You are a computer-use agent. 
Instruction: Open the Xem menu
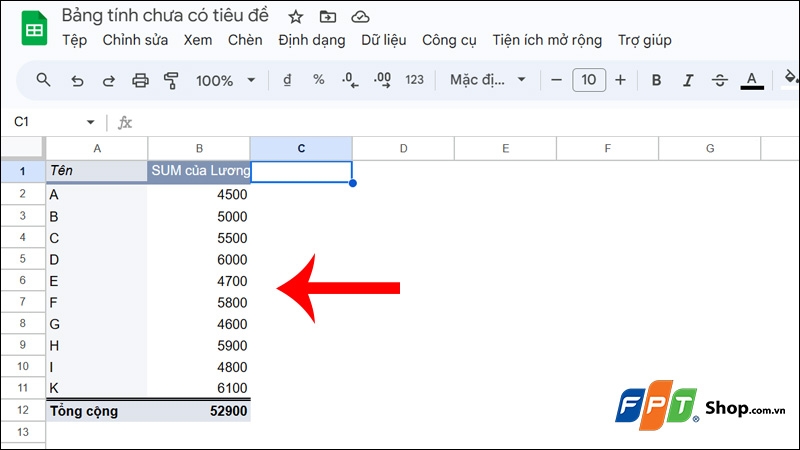click(x=198, y=40)
